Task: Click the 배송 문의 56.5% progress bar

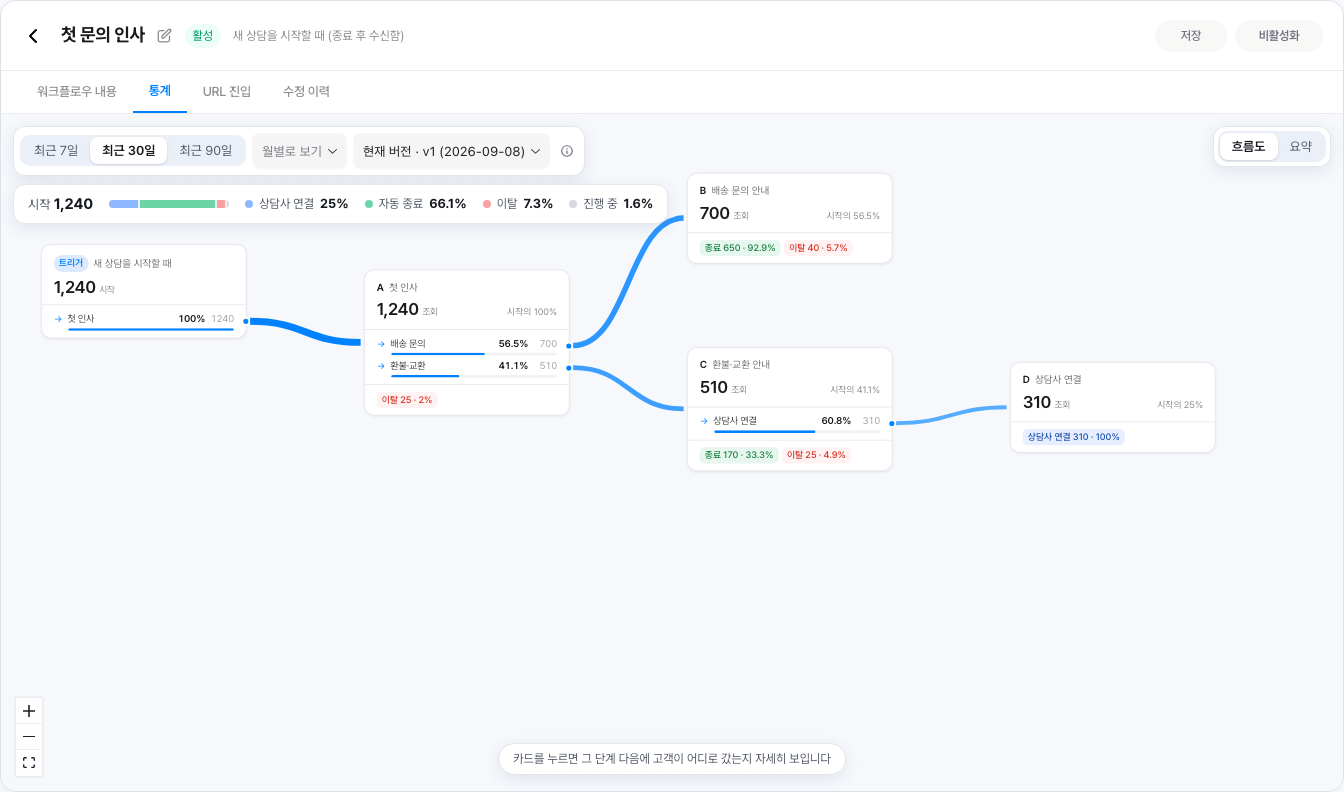Action: click(474, 354)
